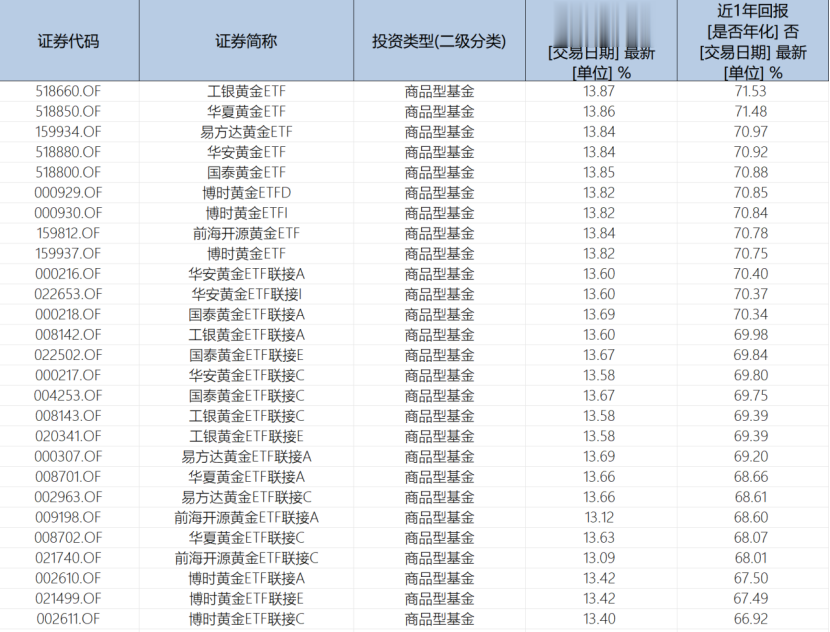Click fund code 000930.OF

point(68,213)
